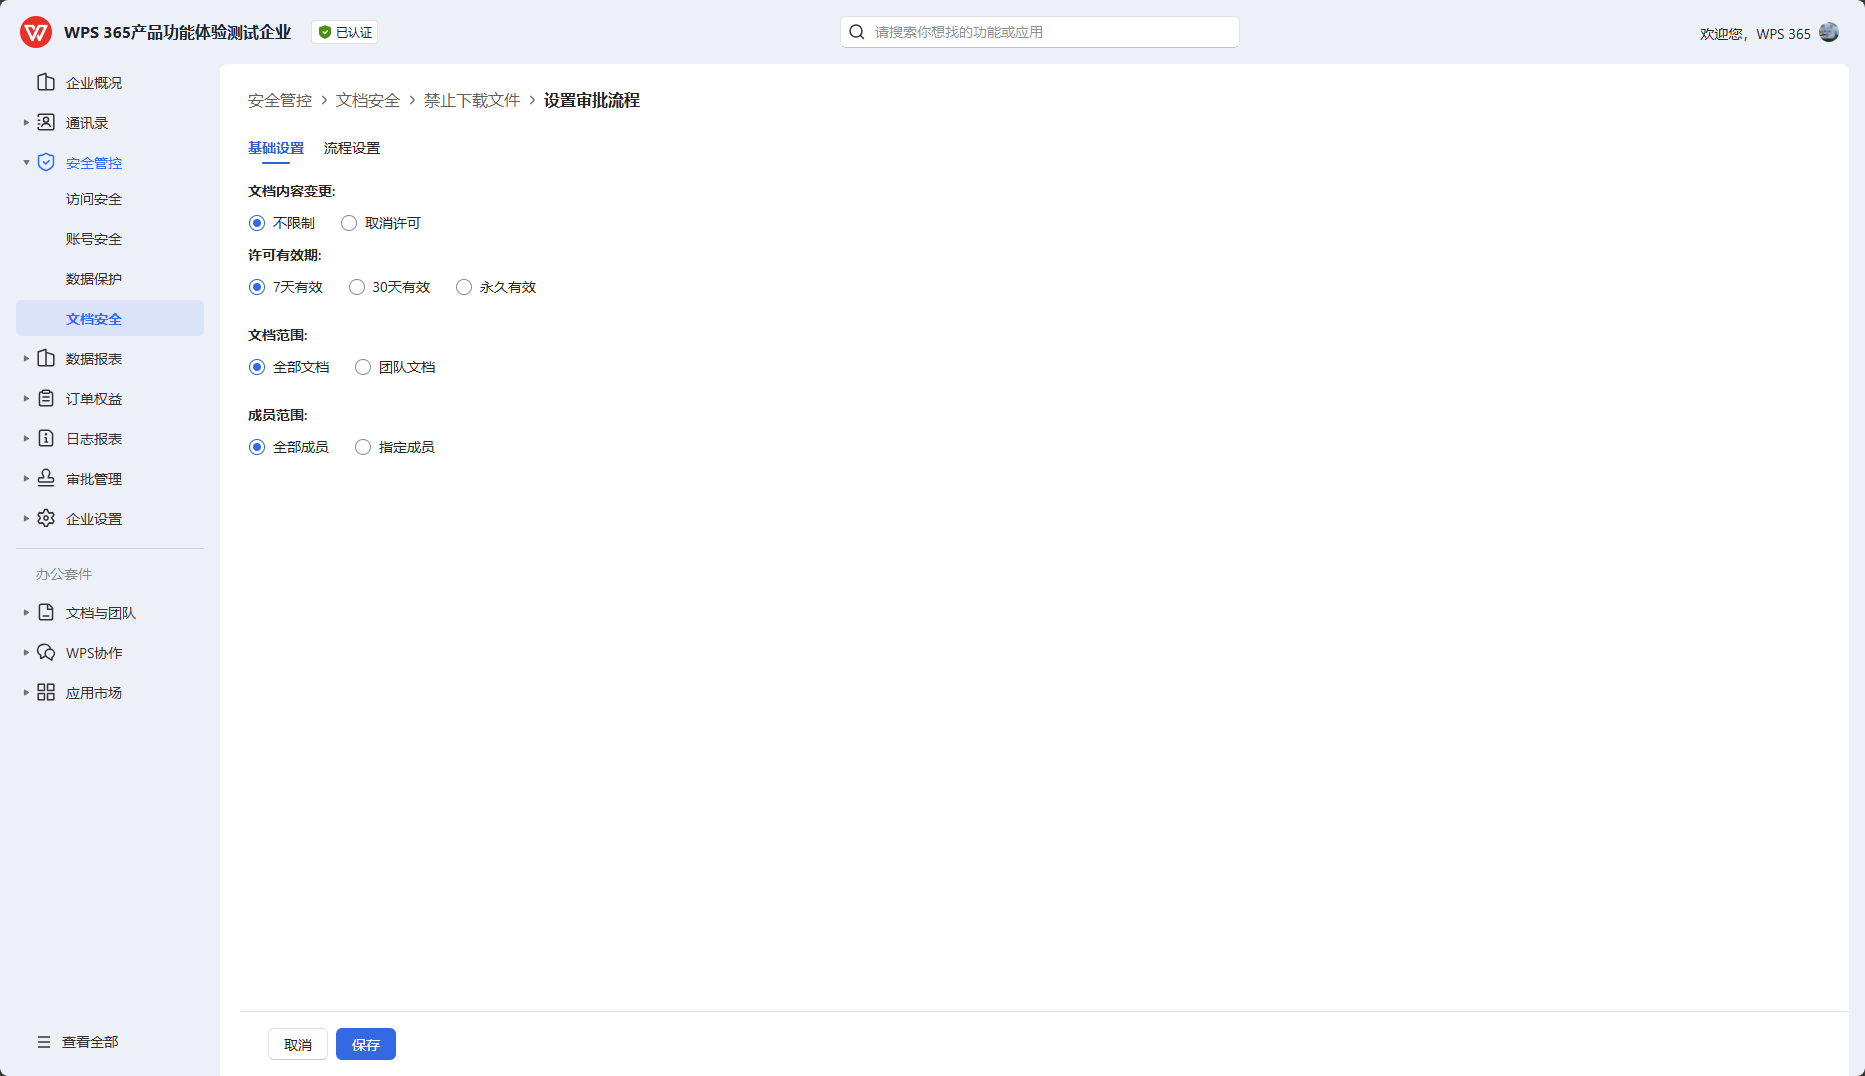Expand the 企业设置 tree arrow
1865x1076 pixels.
26,518
